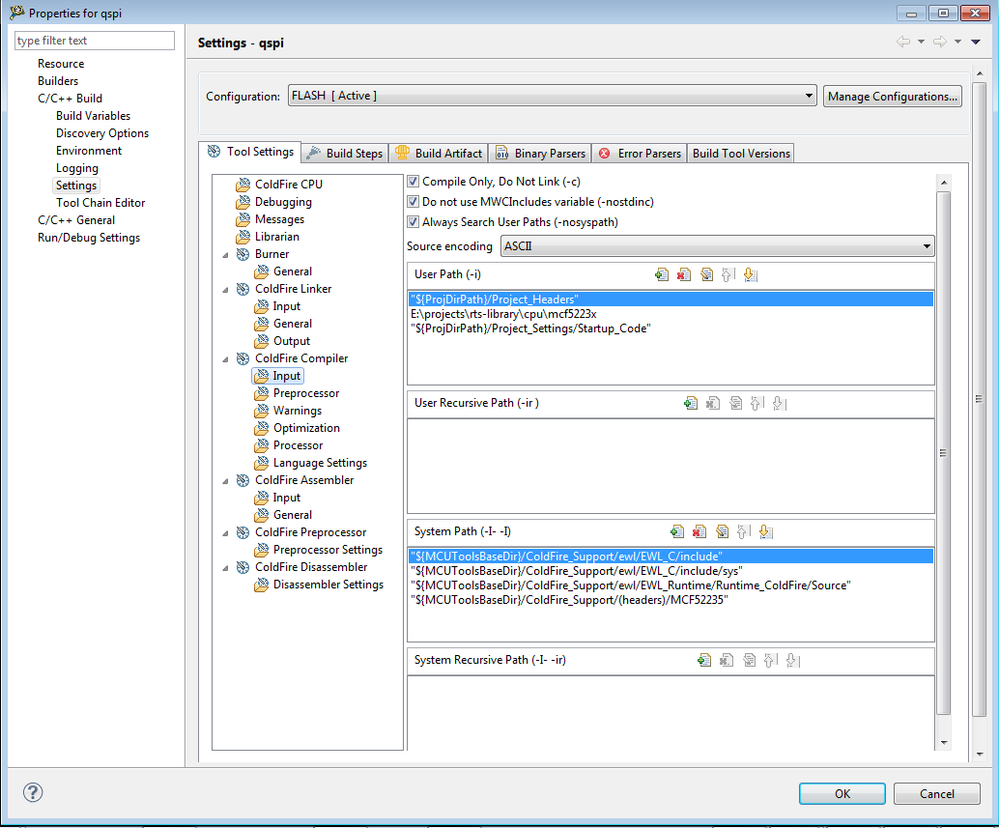Toggle Do not use MWCIncludes variable (-nostdinc)
This screenshot has height=828, width=999.
click(x=413, y=202)
